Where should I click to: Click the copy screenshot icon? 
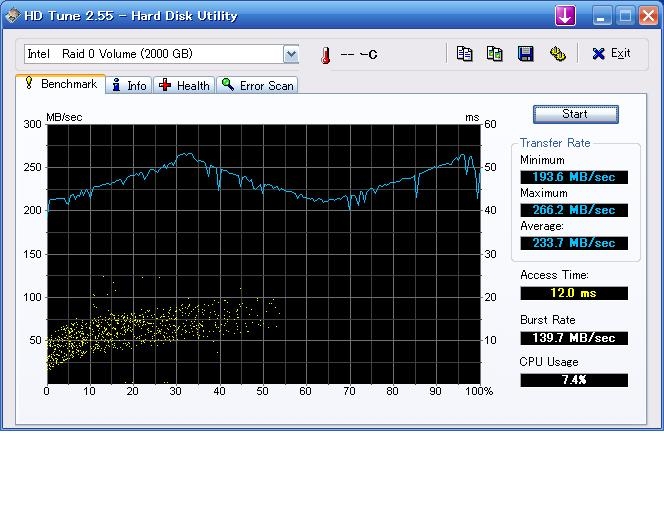[495, 54]
